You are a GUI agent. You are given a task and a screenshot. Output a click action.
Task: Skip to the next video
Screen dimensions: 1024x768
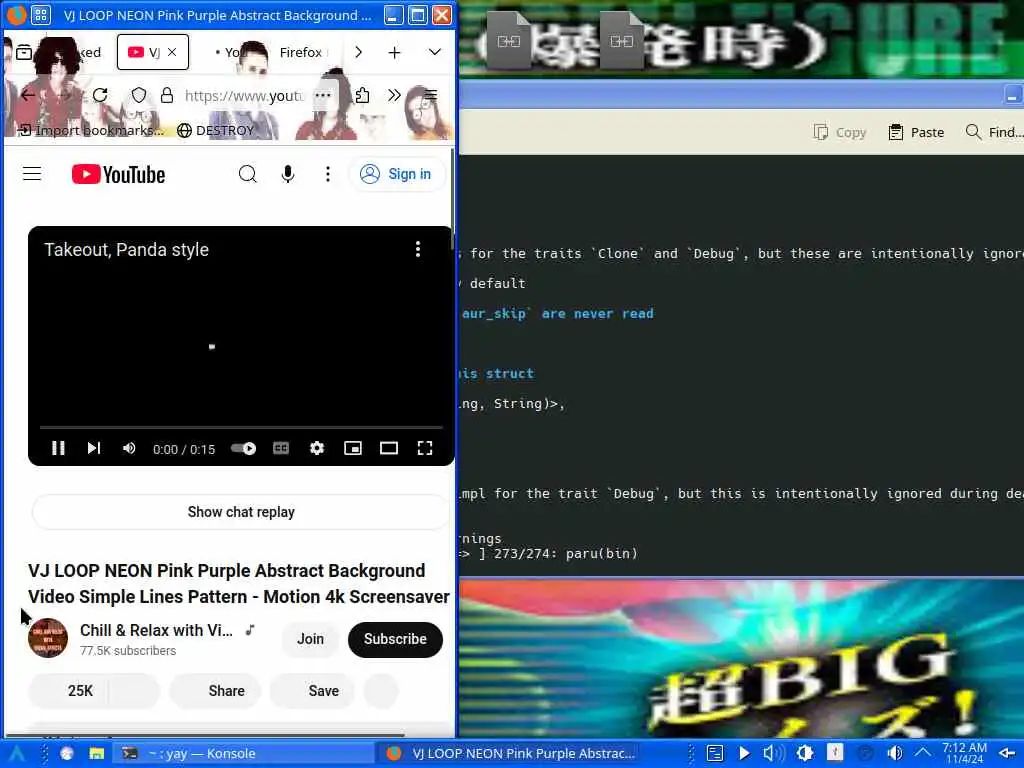pos(93,448)
